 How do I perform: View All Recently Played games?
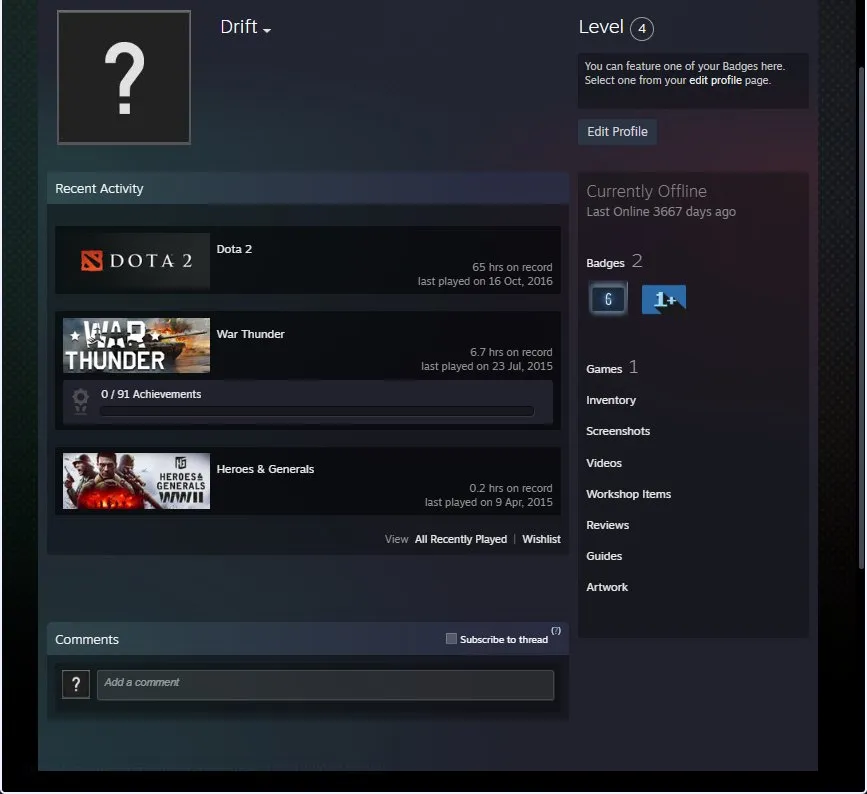[x=461, y=539]
